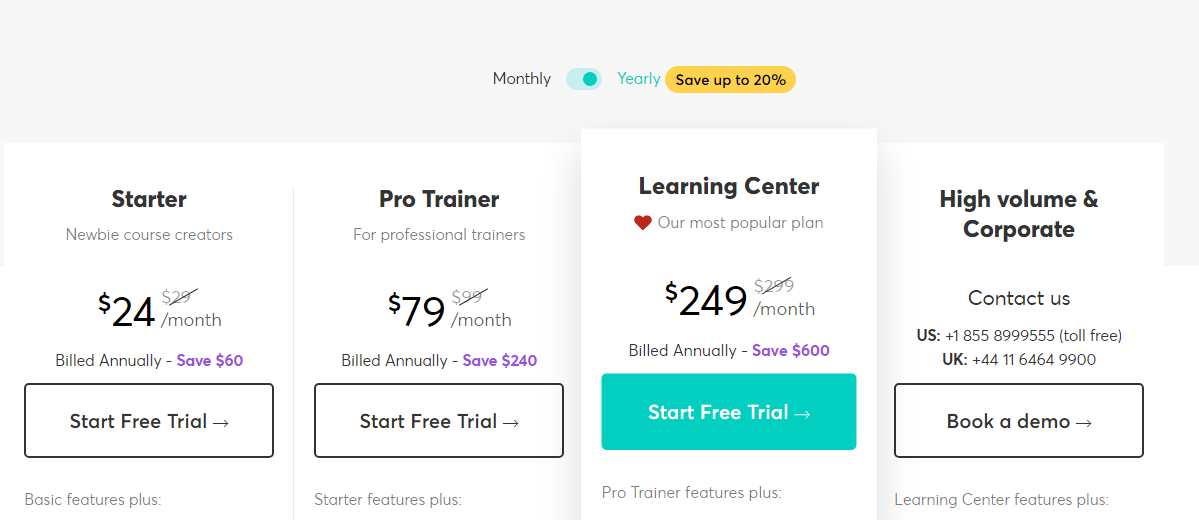Start free trial for Pro Trainer plan
This screenshot has height=520, width=1199.
pyautogui.click(x=439, y=421)
